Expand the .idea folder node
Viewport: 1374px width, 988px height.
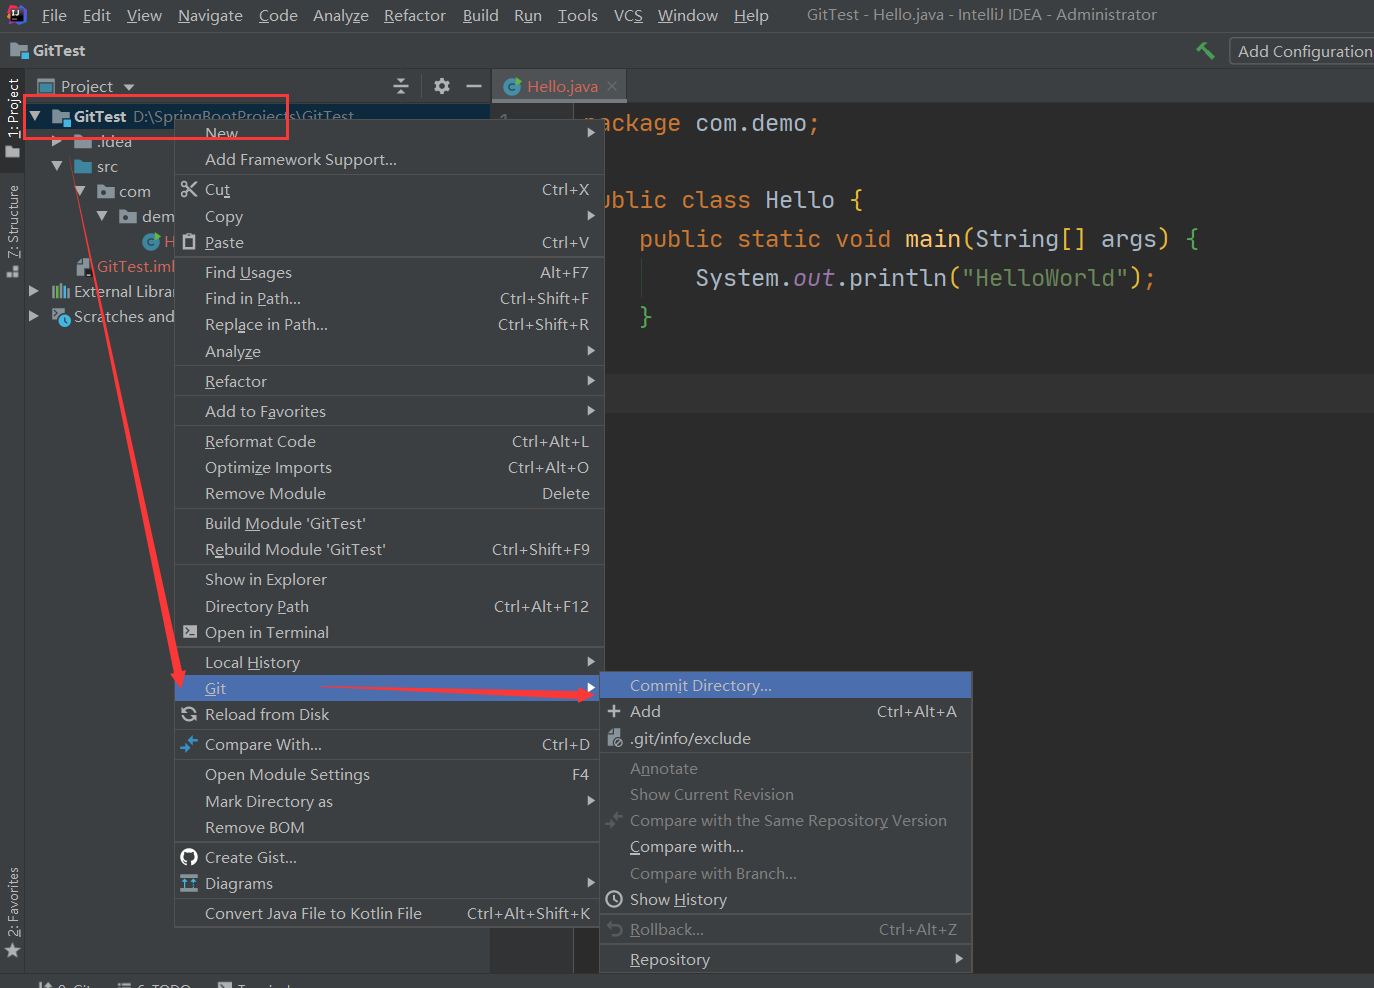click(57, 141)
